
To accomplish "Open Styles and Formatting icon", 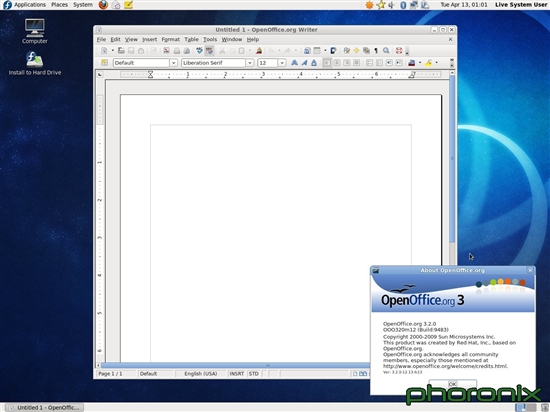I will pyautogui.click(x=104, y=63).
